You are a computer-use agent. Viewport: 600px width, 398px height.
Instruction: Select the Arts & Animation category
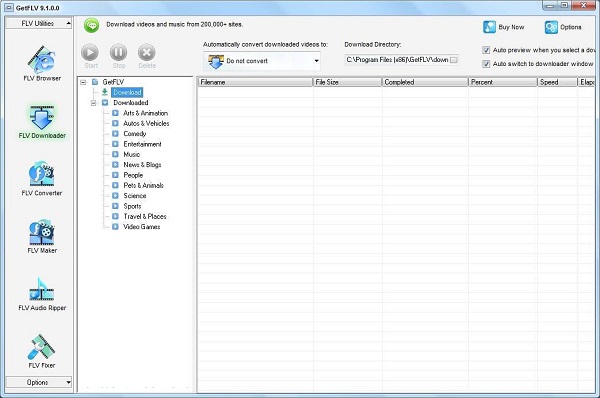(145, 113)
